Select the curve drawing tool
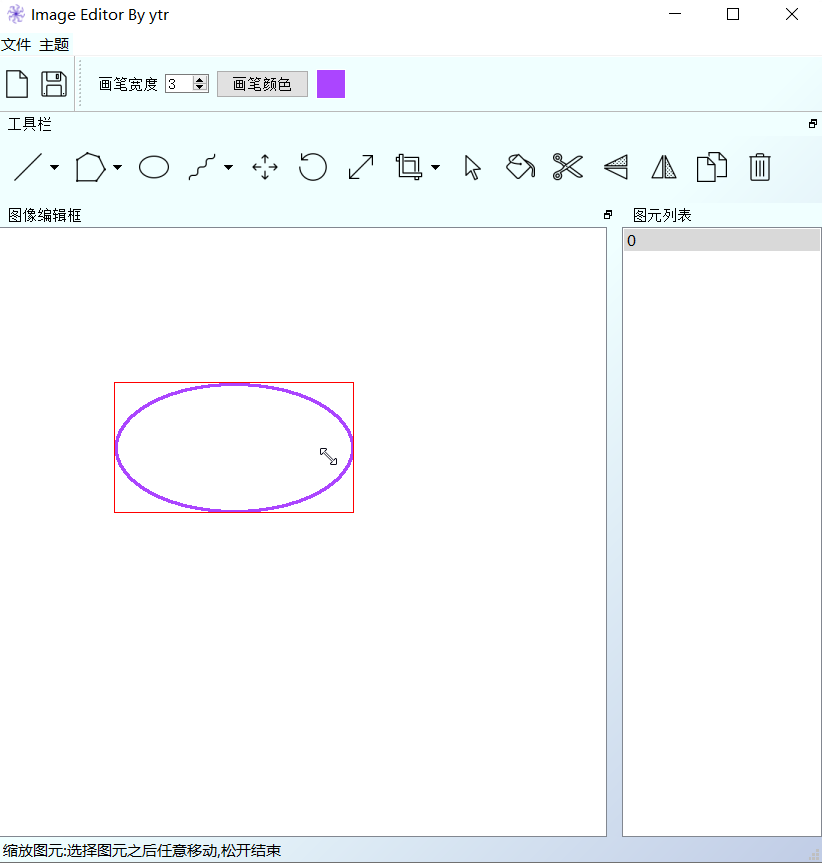The height and width of the screenshot is (863, 822). pyautogui.click(x=202, y=167)
